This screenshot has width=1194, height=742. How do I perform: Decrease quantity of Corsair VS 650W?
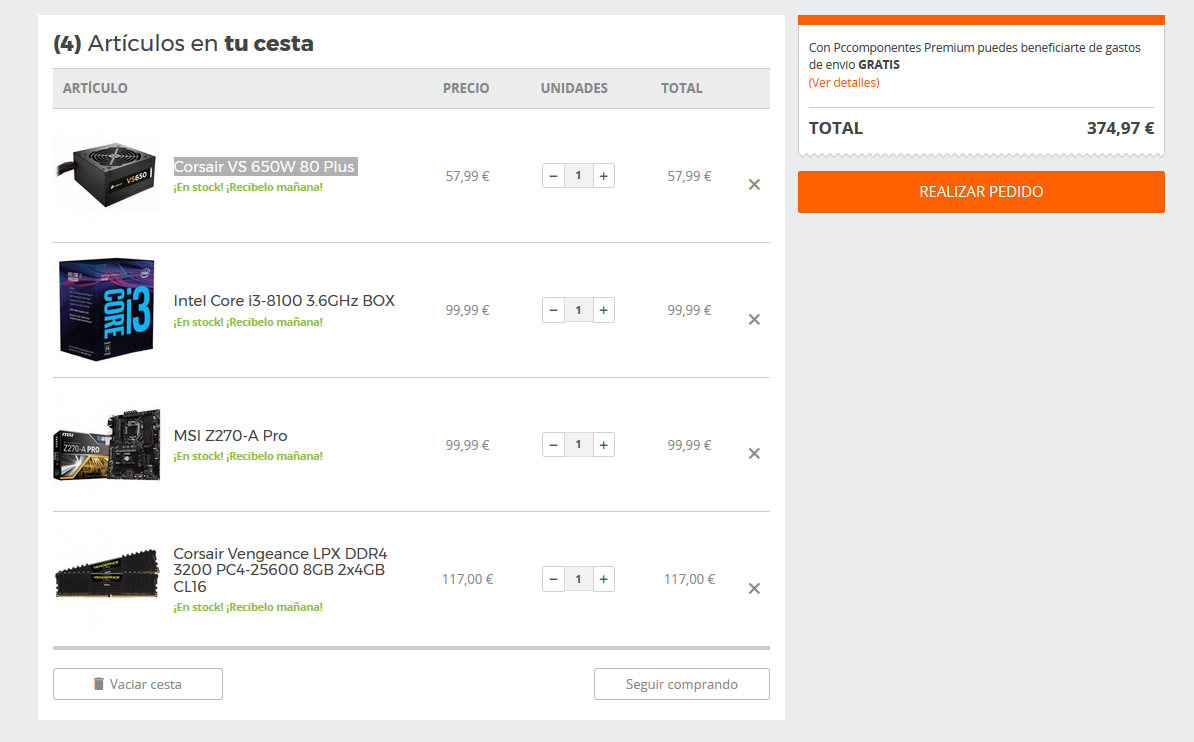point(554,176)
